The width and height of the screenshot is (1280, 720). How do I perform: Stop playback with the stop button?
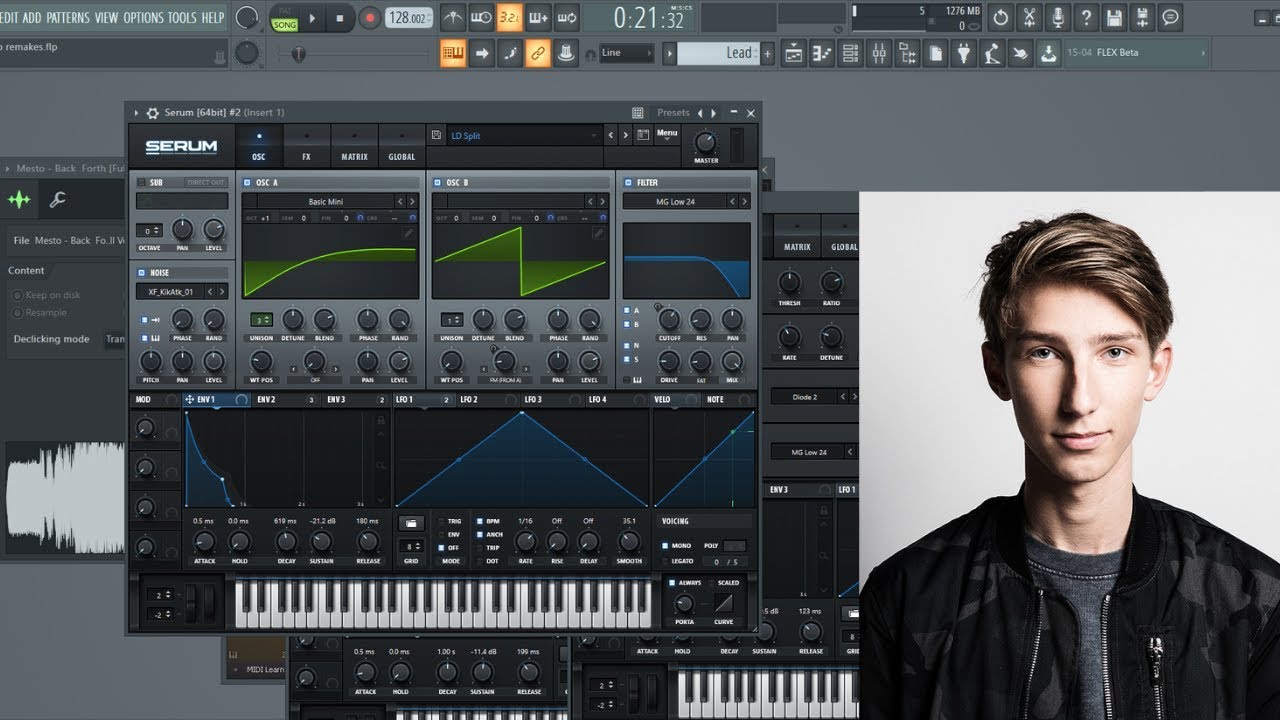click(340, 18)
